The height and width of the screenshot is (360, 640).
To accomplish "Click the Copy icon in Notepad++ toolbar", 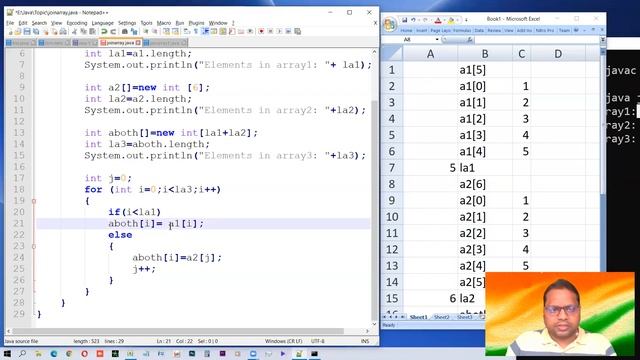I will [x=84, y=31].
